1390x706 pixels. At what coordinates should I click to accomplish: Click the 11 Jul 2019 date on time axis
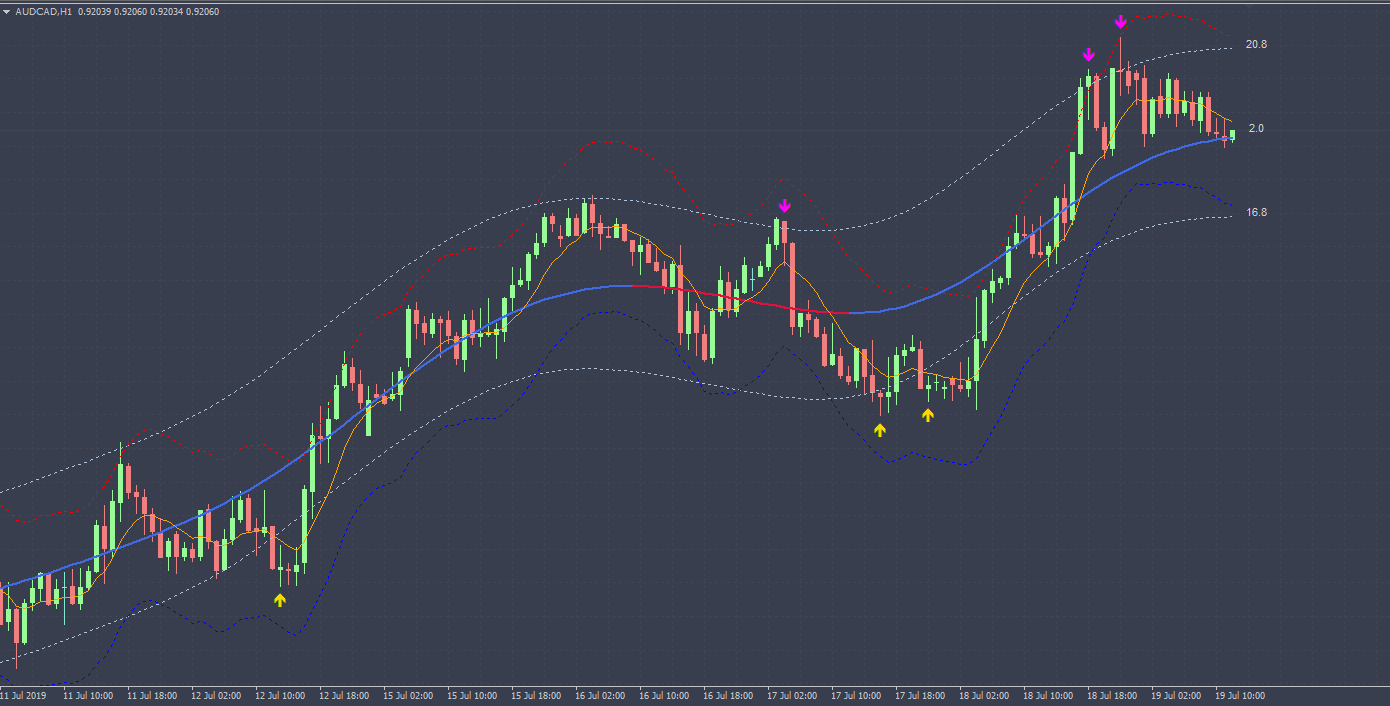coord(23,695)
